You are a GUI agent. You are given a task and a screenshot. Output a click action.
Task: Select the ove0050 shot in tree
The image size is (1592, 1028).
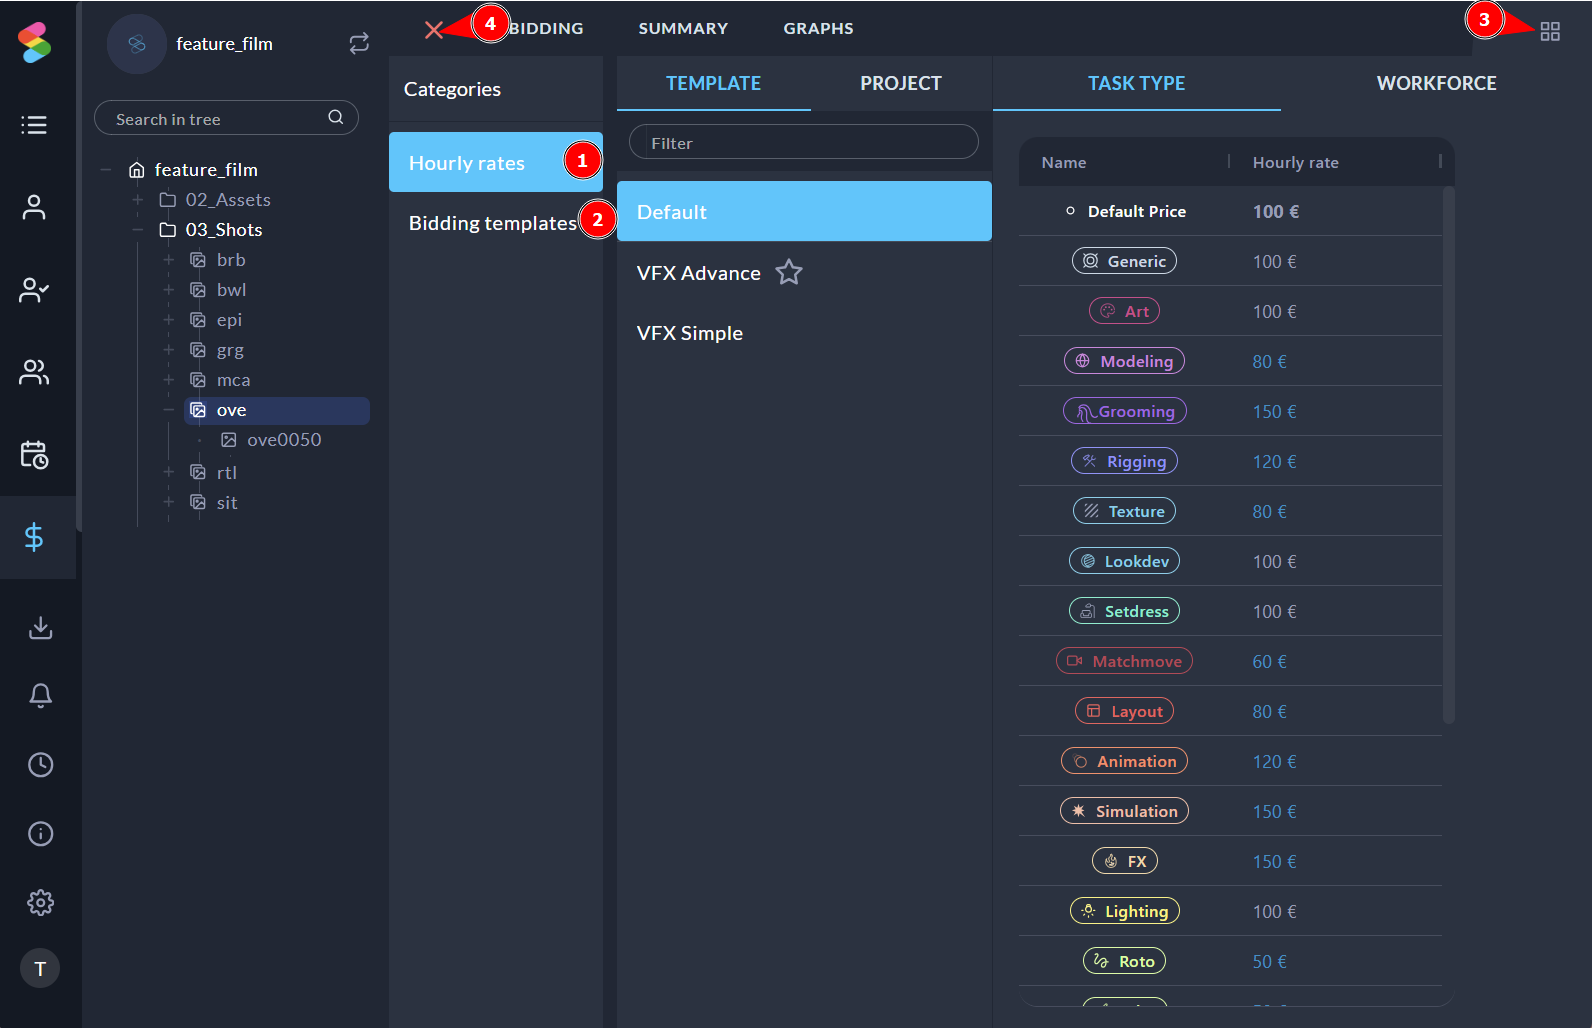tap(284, 440)
